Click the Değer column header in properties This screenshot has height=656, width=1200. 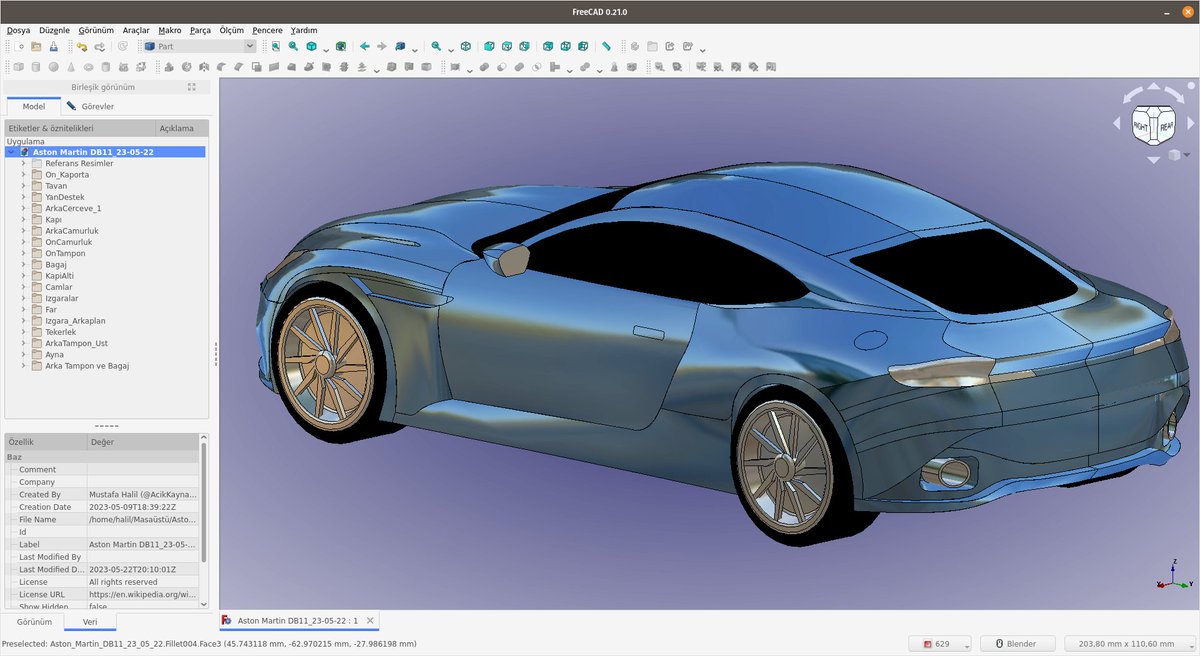tap(142, 441)
